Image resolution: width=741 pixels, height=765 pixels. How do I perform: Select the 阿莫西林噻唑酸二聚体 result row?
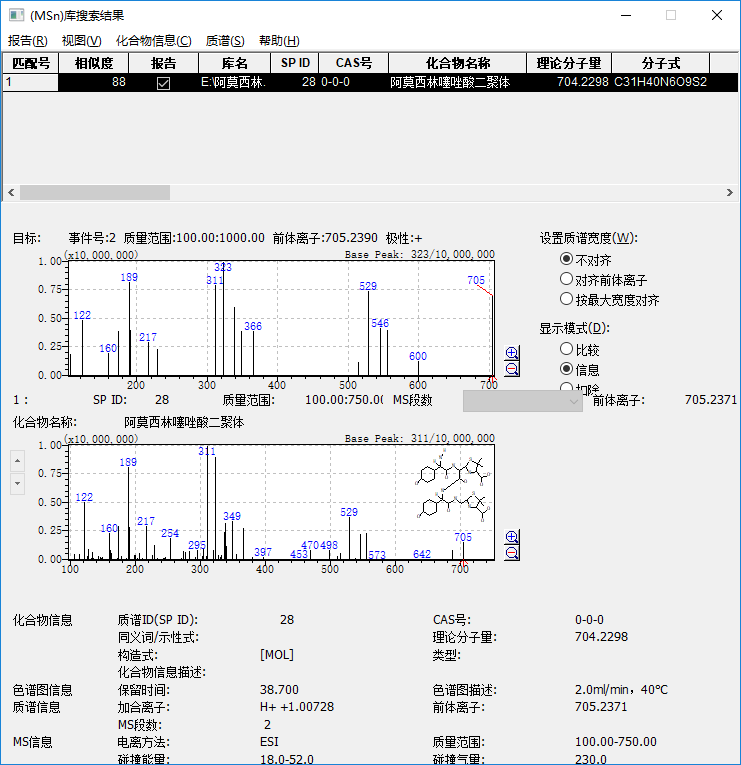tap(449, 83)
